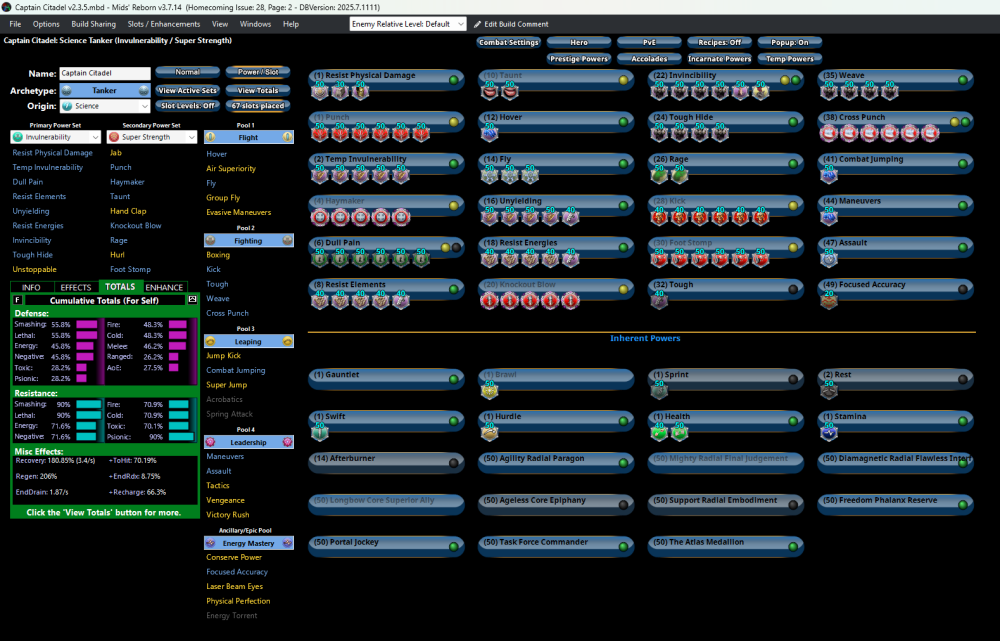Click the F button in Cumulative Totals header
Screen dimensions: 1000x641
(x=18, y=299)
